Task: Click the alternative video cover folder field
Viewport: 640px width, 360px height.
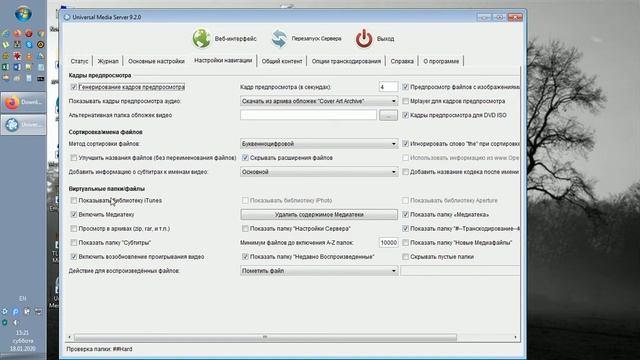Action: [308, 115]
